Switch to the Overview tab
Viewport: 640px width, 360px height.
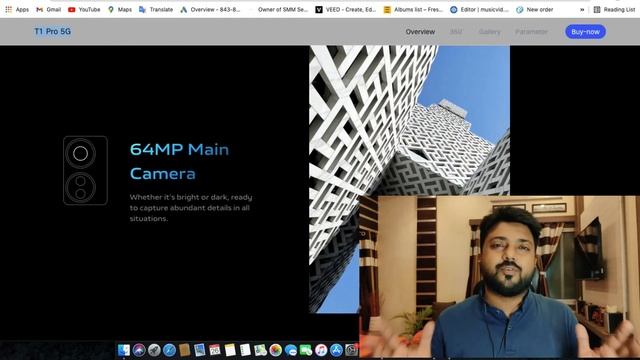click(420, 32)
